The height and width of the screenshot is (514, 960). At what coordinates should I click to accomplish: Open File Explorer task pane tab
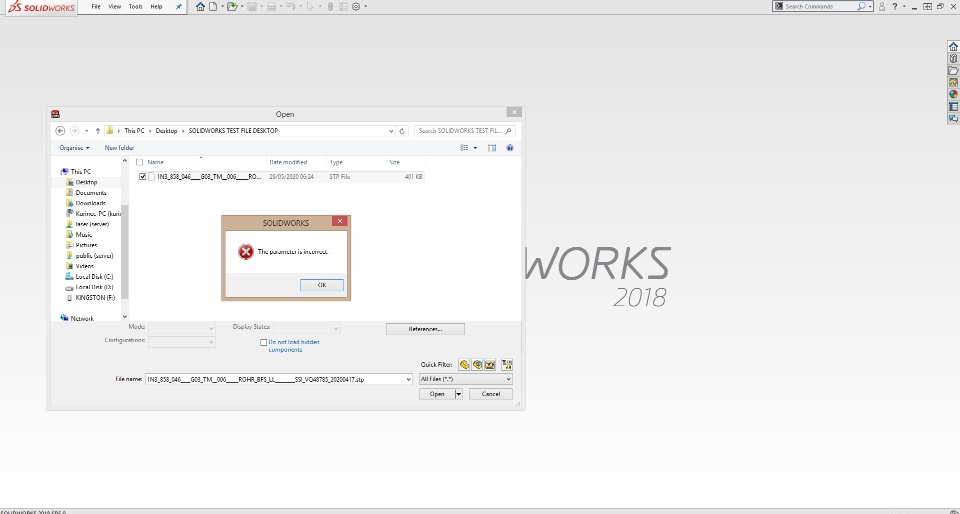pyautogui.click(x=953, y=70)
